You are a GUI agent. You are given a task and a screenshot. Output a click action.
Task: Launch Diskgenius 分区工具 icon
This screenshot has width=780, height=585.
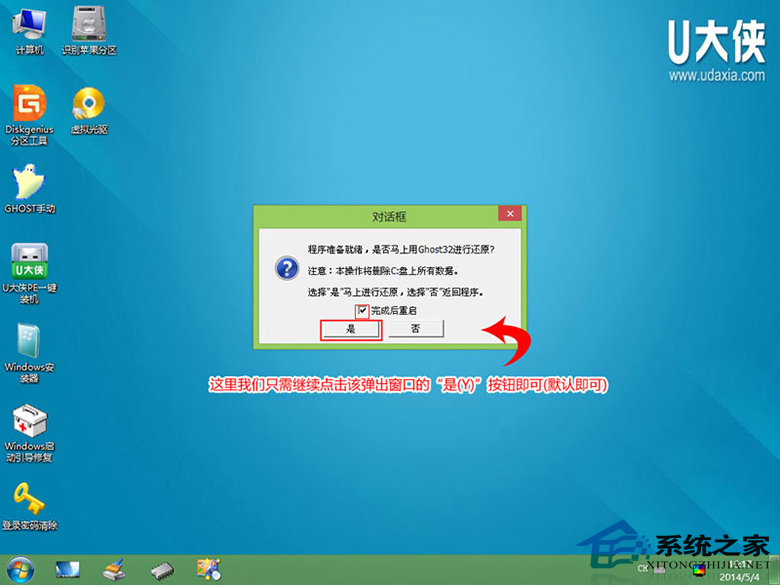[29, 115]
